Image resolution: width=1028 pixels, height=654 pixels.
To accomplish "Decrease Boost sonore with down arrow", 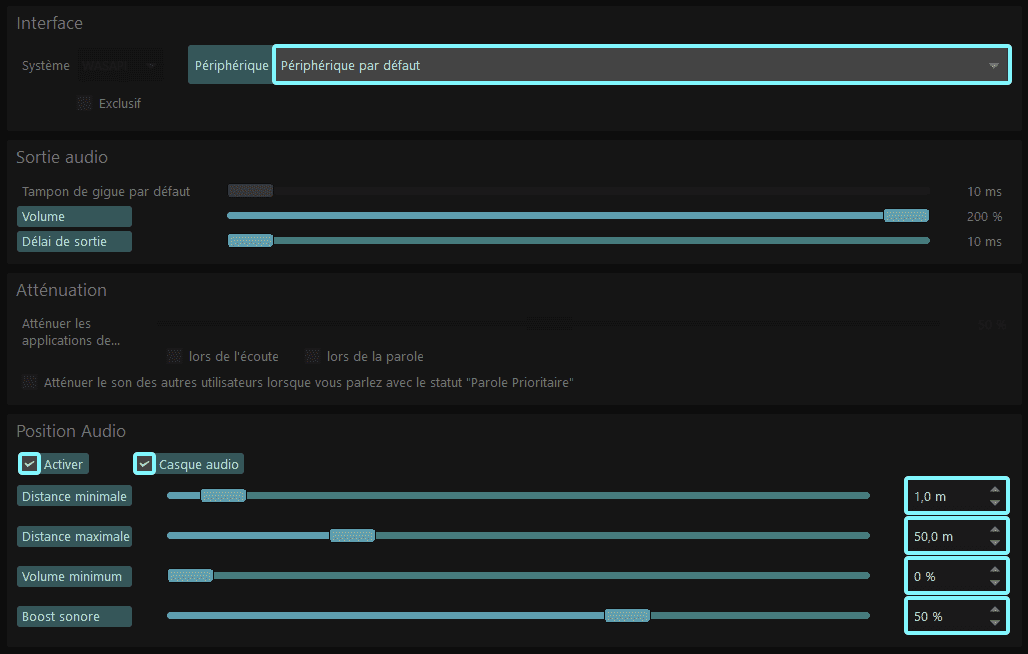I will click(x=994, y=622).
